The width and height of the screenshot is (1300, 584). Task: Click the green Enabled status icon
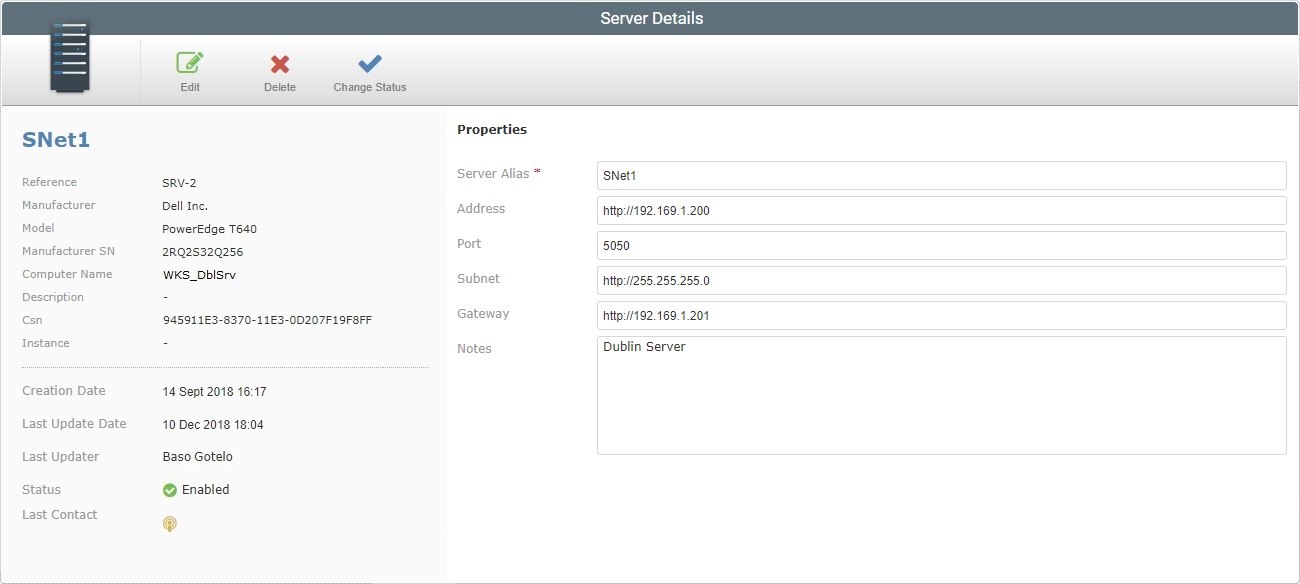pos(170,490)
